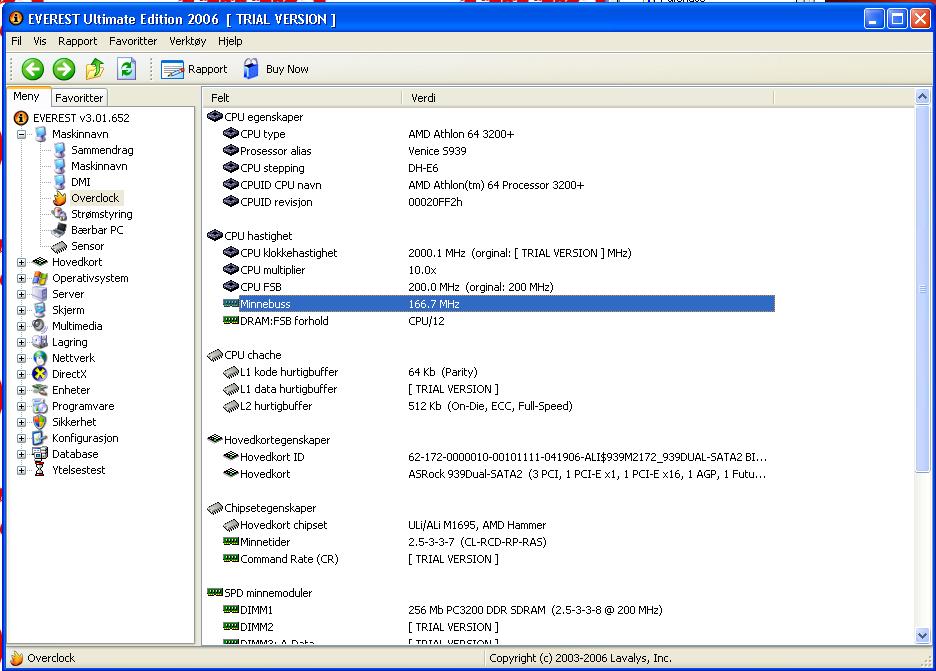
Task: Switch to the Favoritter tab
Action: (79, 97)
